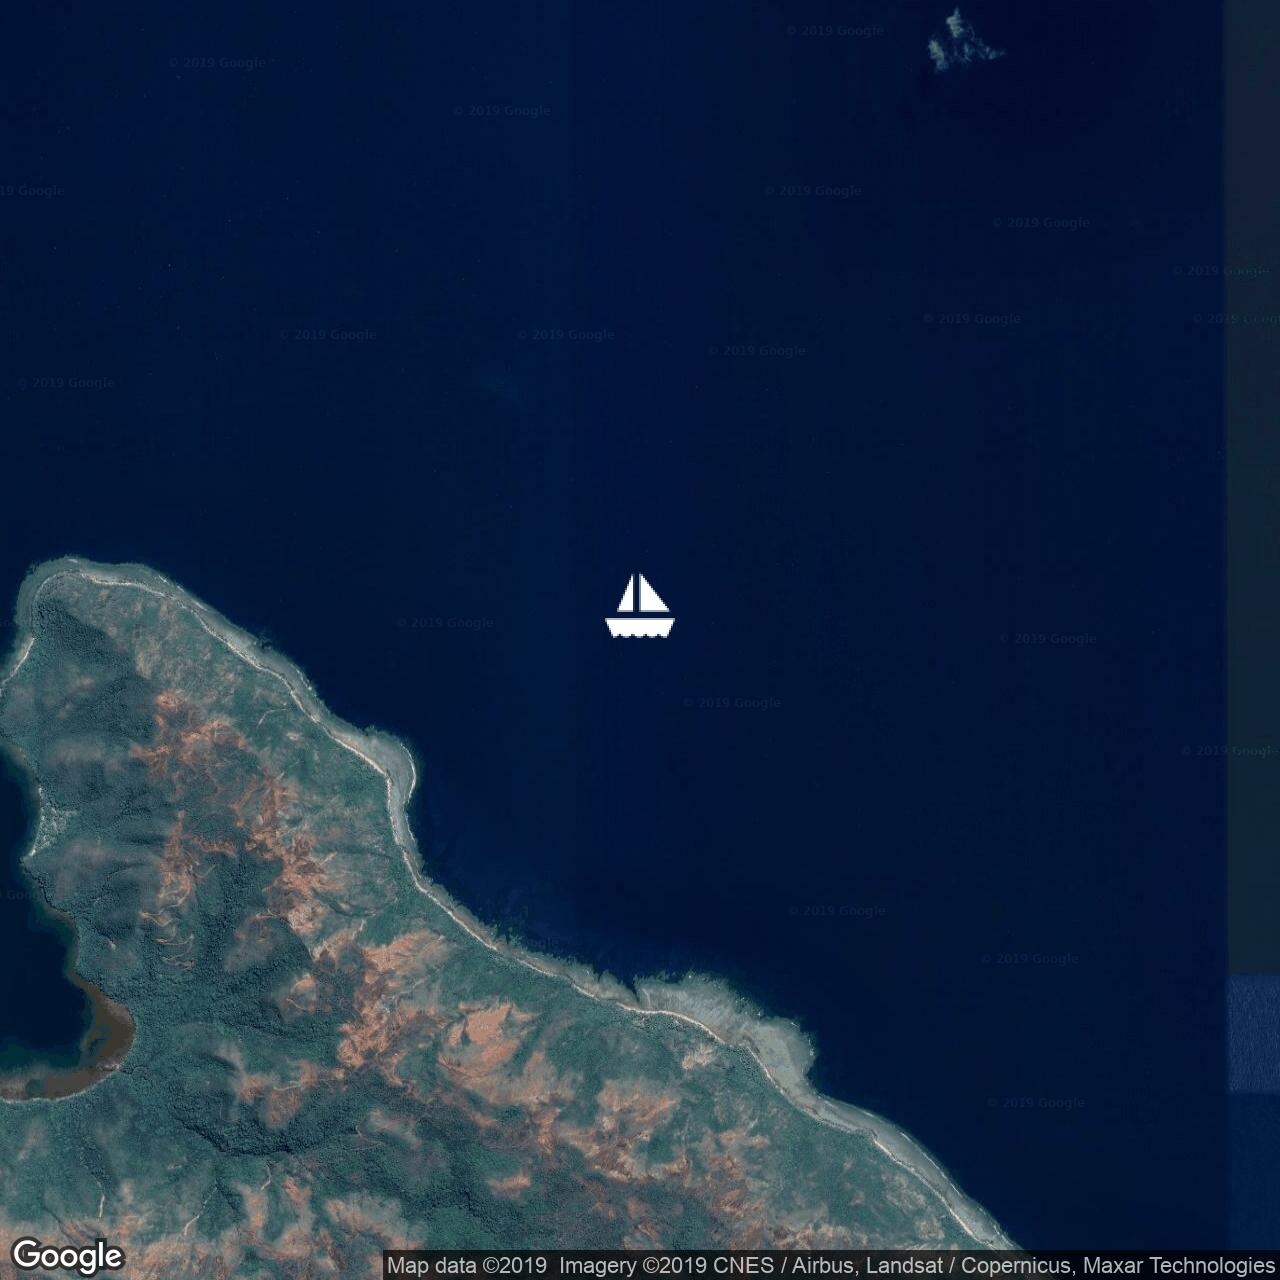The width and height of the screenshot is (1280, 1280).
Task: Click the faint shallow patch in open sea
Action: (x=500, y=388)
